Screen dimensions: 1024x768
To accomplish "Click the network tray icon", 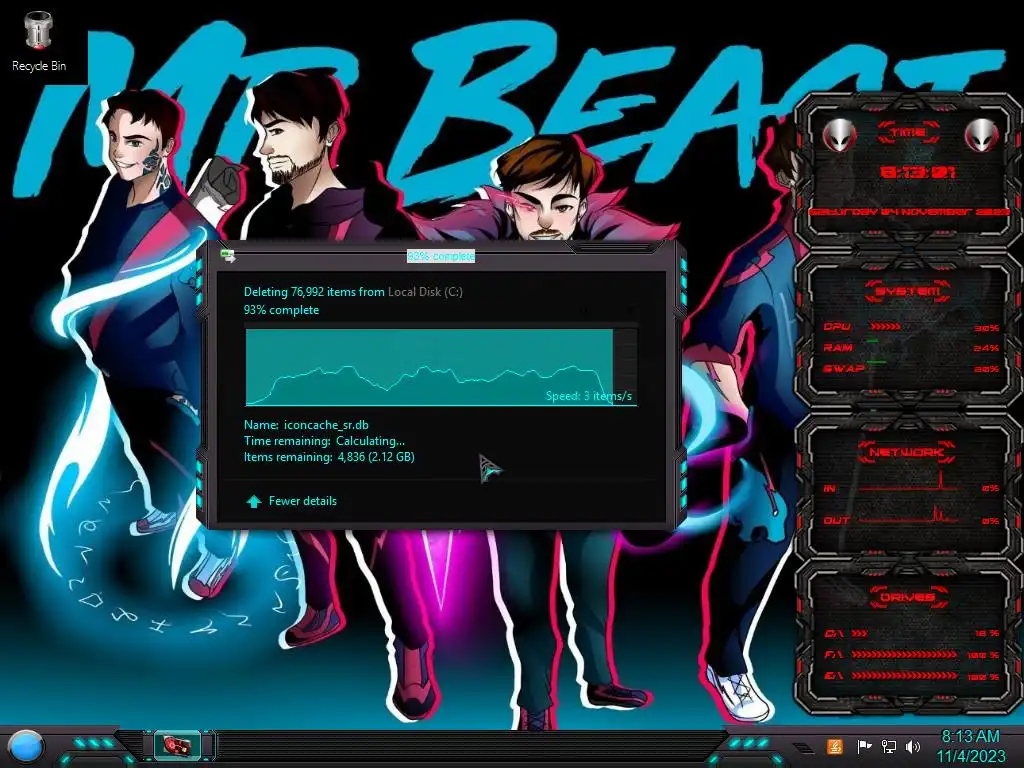I will click(x=889, y=746).
